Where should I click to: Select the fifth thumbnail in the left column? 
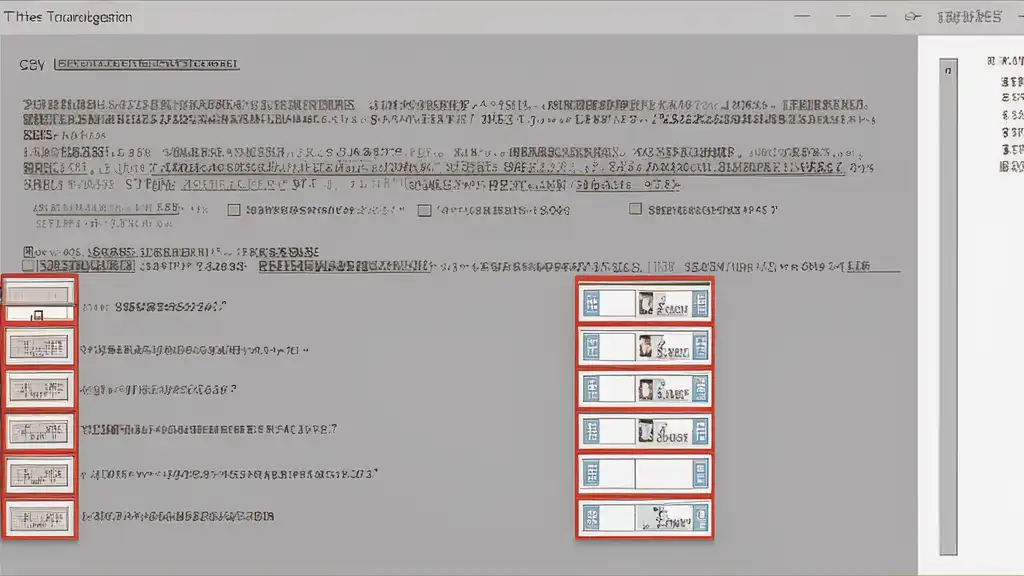[x=39, y=475]
